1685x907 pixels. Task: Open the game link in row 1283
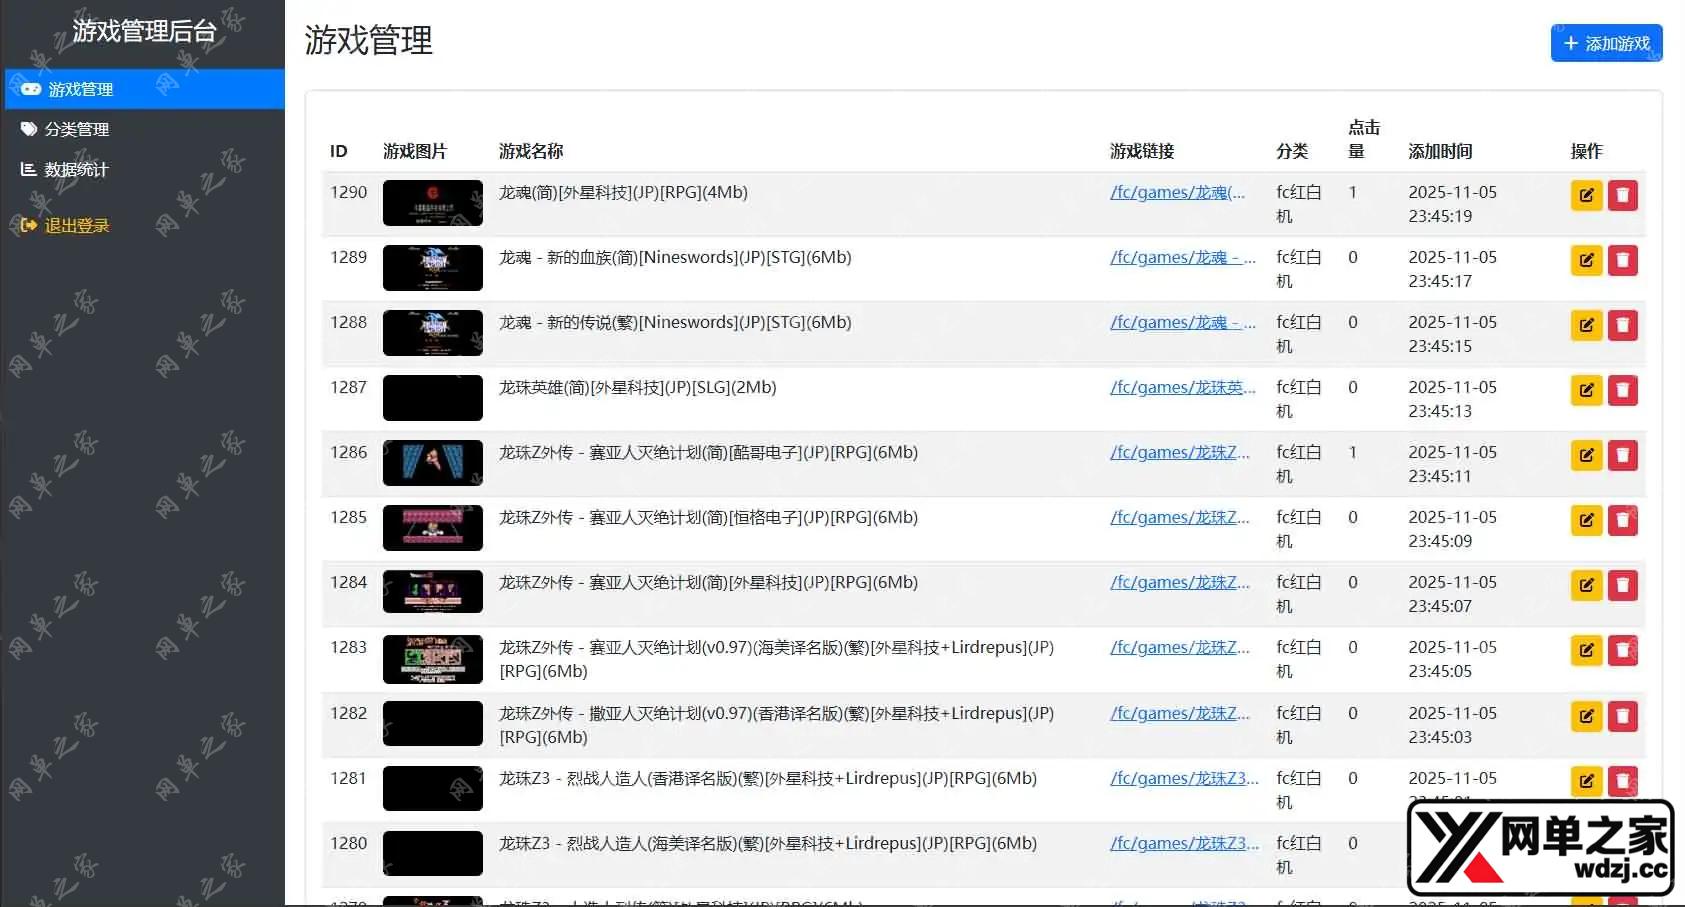[1179, 647]
